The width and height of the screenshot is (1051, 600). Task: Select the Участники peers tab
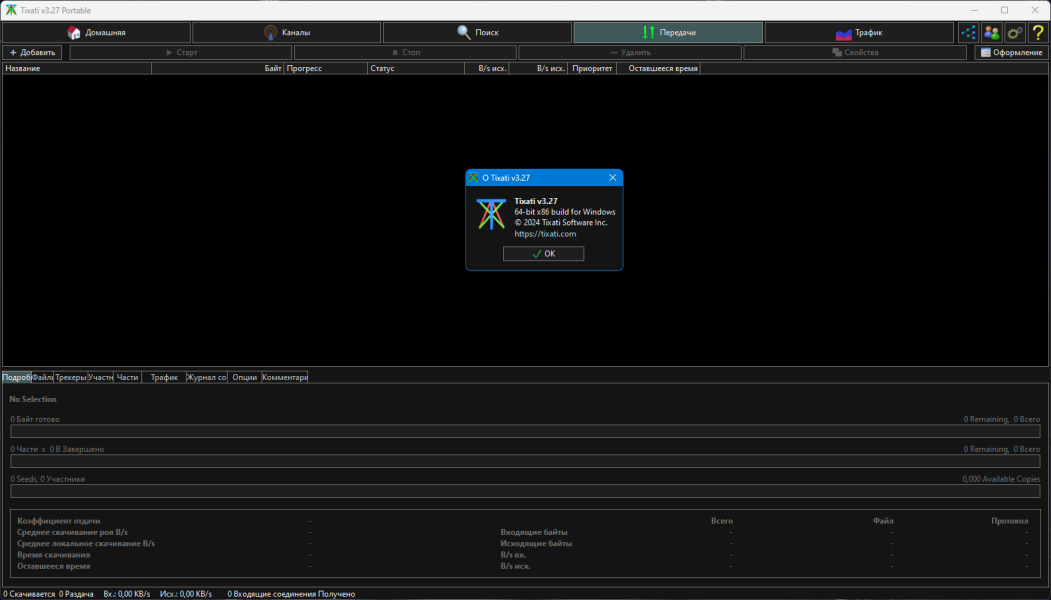(x=101, y=377)
